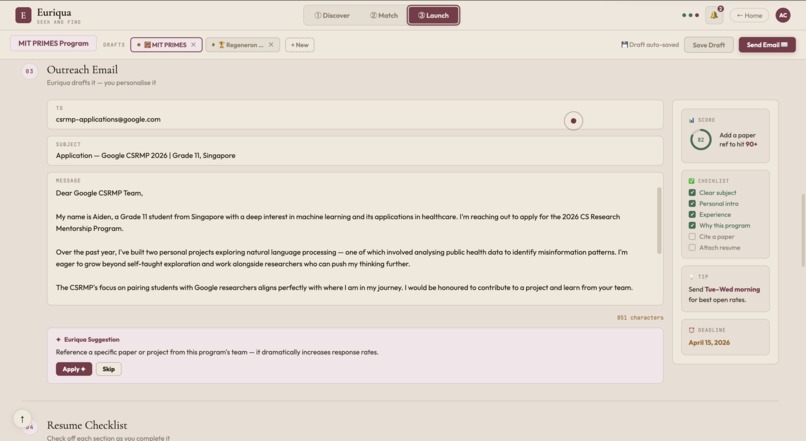The width and height of the screenshot is (806, 441).
Task: Click 'Dear Google CSRMP Team,' greeting line
Action: pyautogui.click(x=99, y=193)
